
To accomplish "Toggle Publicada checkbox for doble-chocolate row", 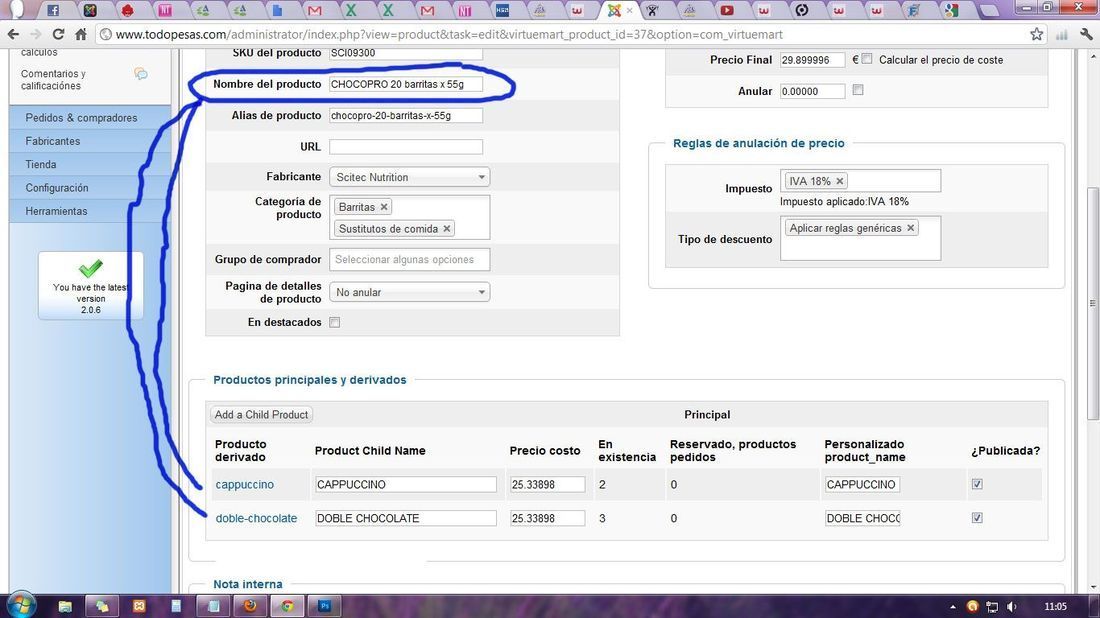I will pyautogui.click(x=977, y=518).
